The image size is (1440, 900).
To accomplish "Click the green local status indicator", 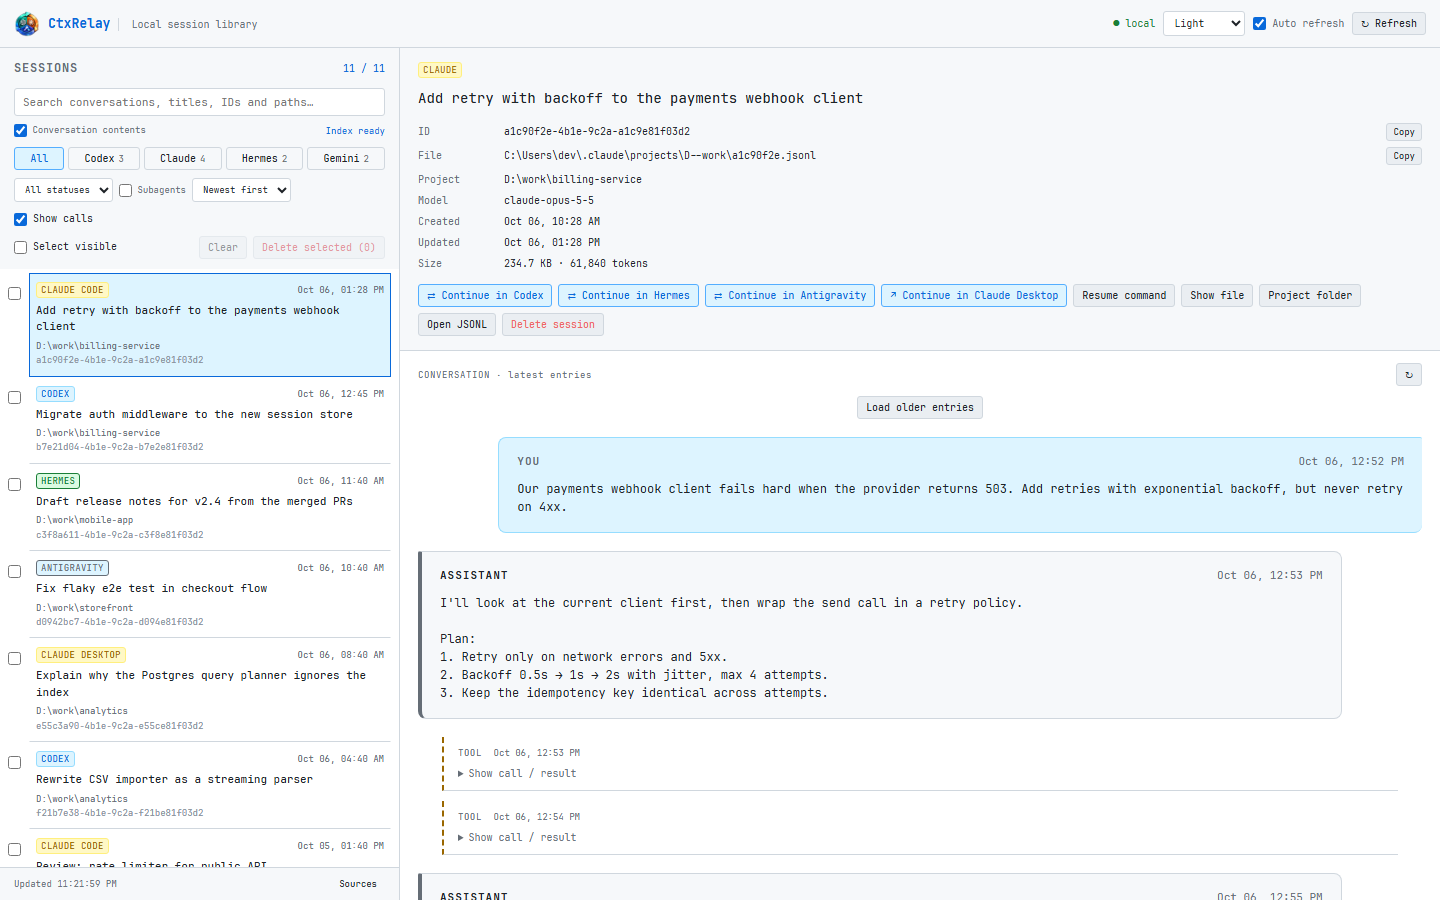I will tap(1134, 23).
